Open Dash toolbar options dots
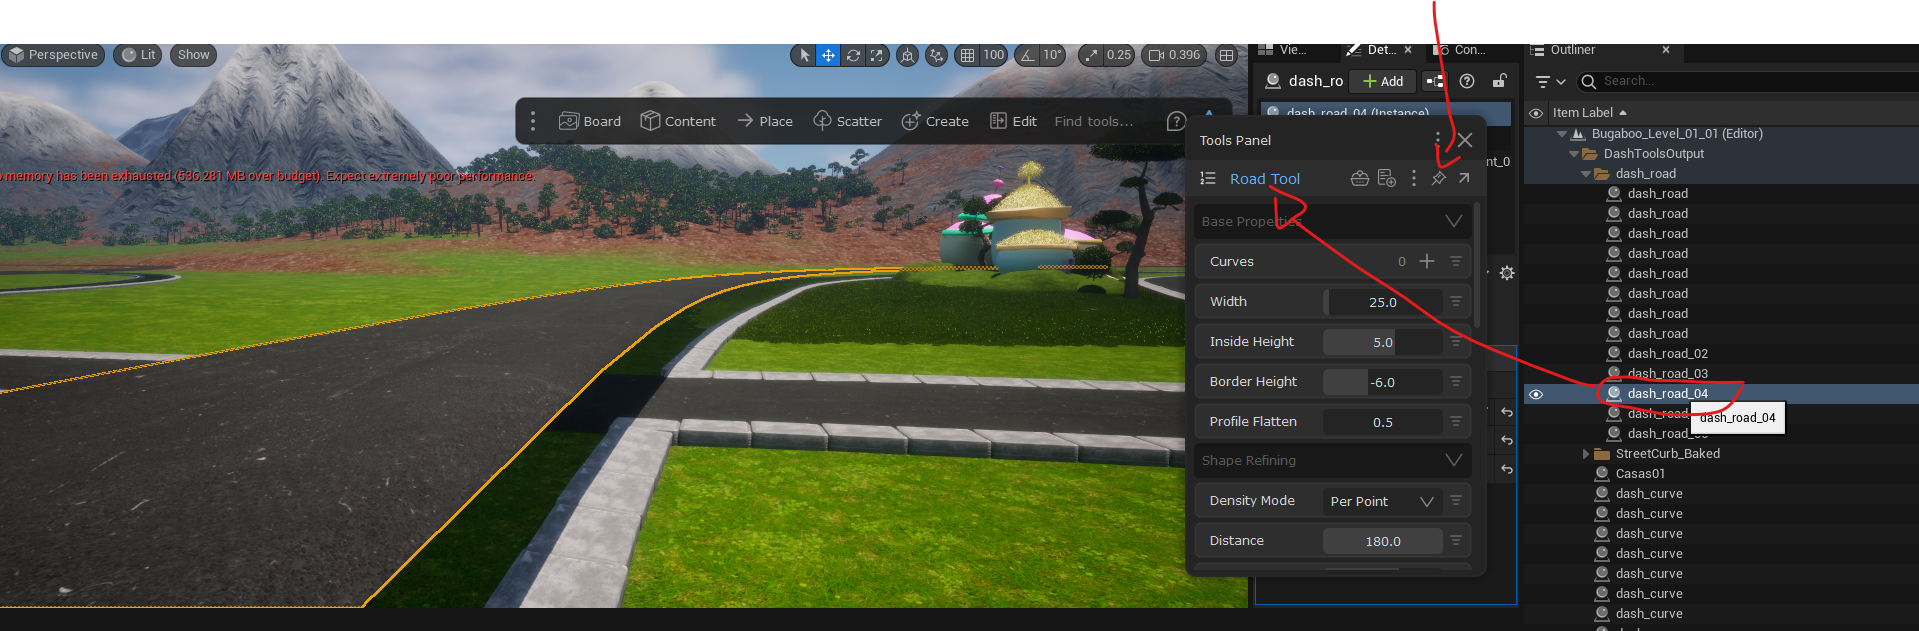The width and height of the screenshot is (1919, 631). [x=532, y=121]
